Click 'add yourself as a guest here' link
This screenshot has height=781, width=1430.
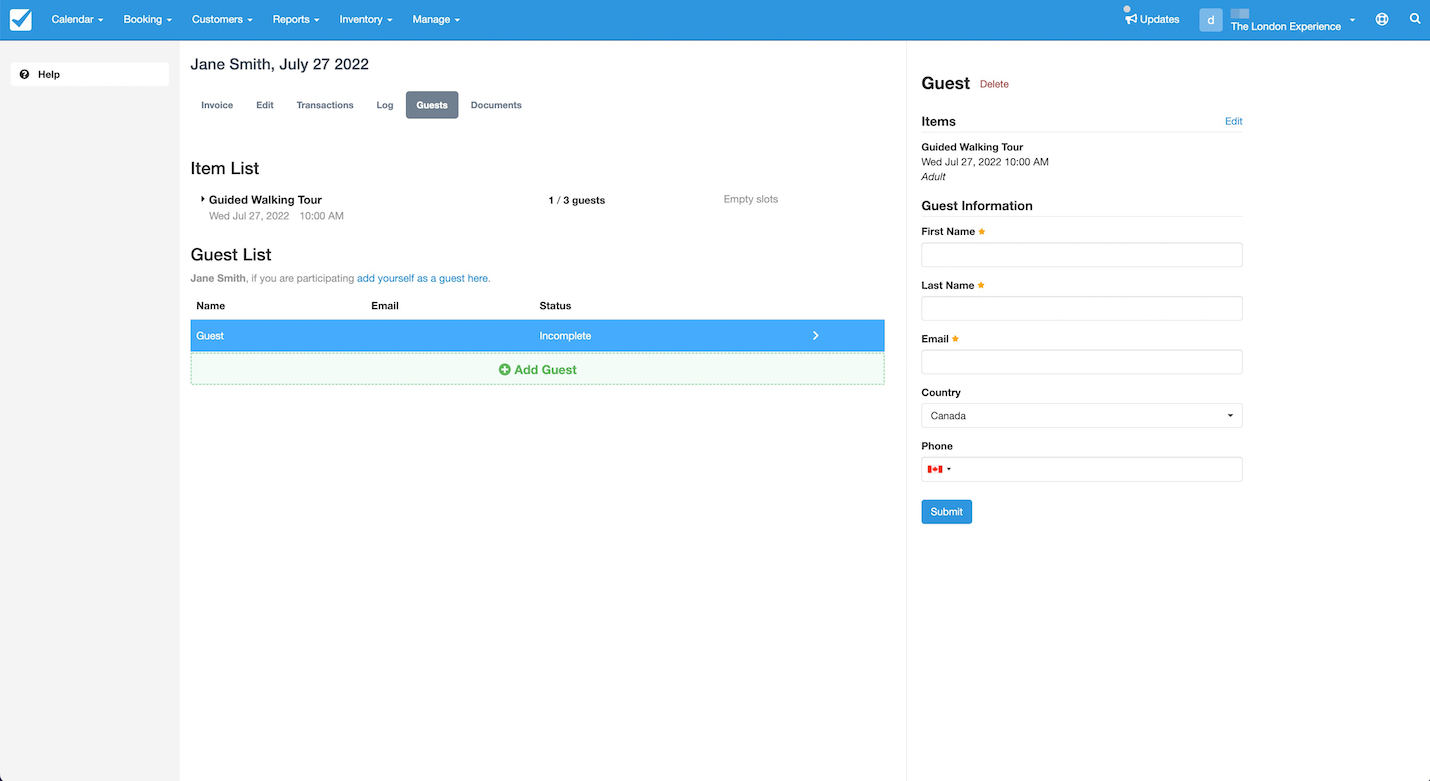(424, 278)
